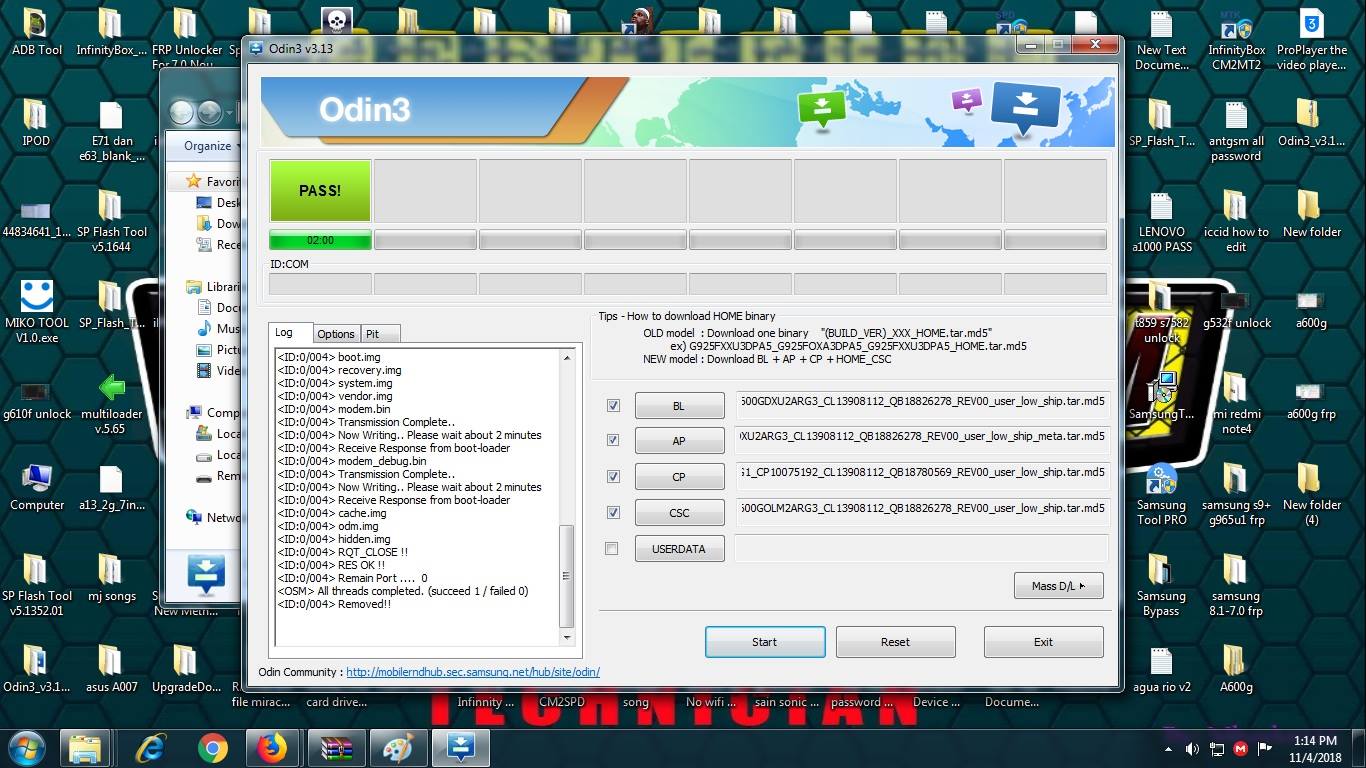The height and width of the screenshot is (768, 1366).
Task: Uncheck the CP file checkbox
Action: 613,476
